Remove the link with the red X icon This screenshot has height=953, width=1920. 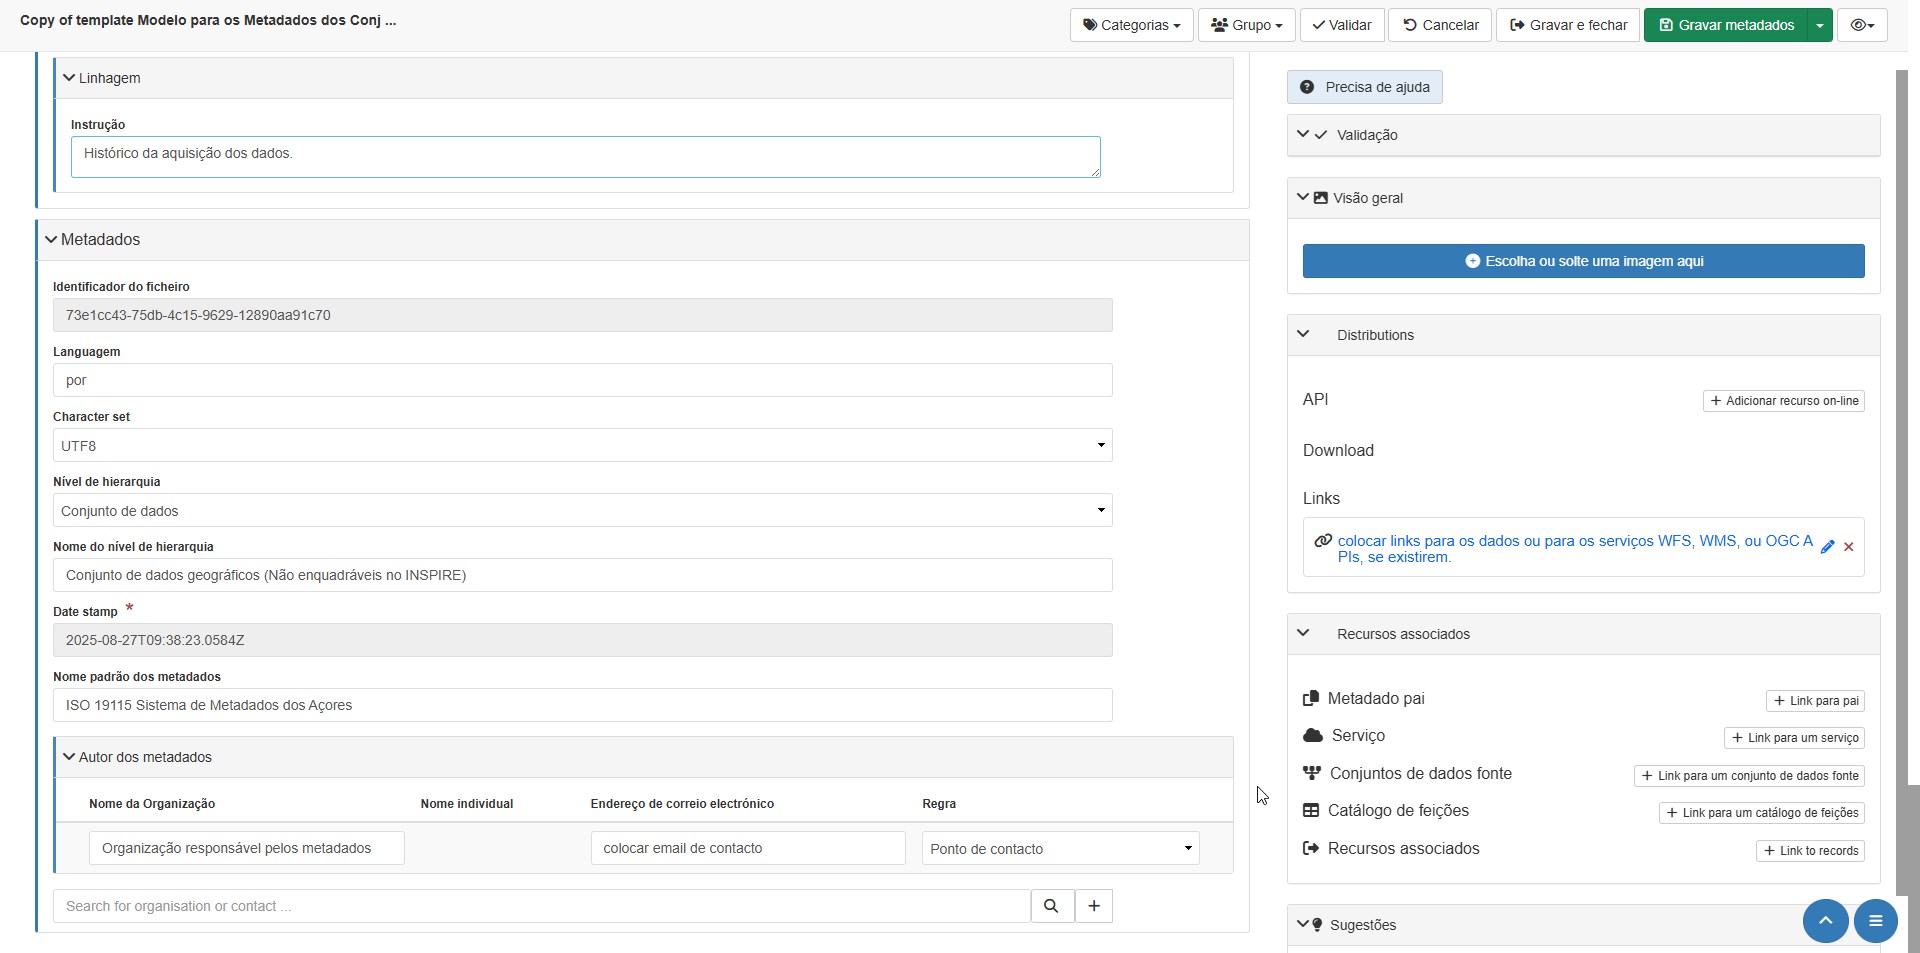(x=1849, y=547)
